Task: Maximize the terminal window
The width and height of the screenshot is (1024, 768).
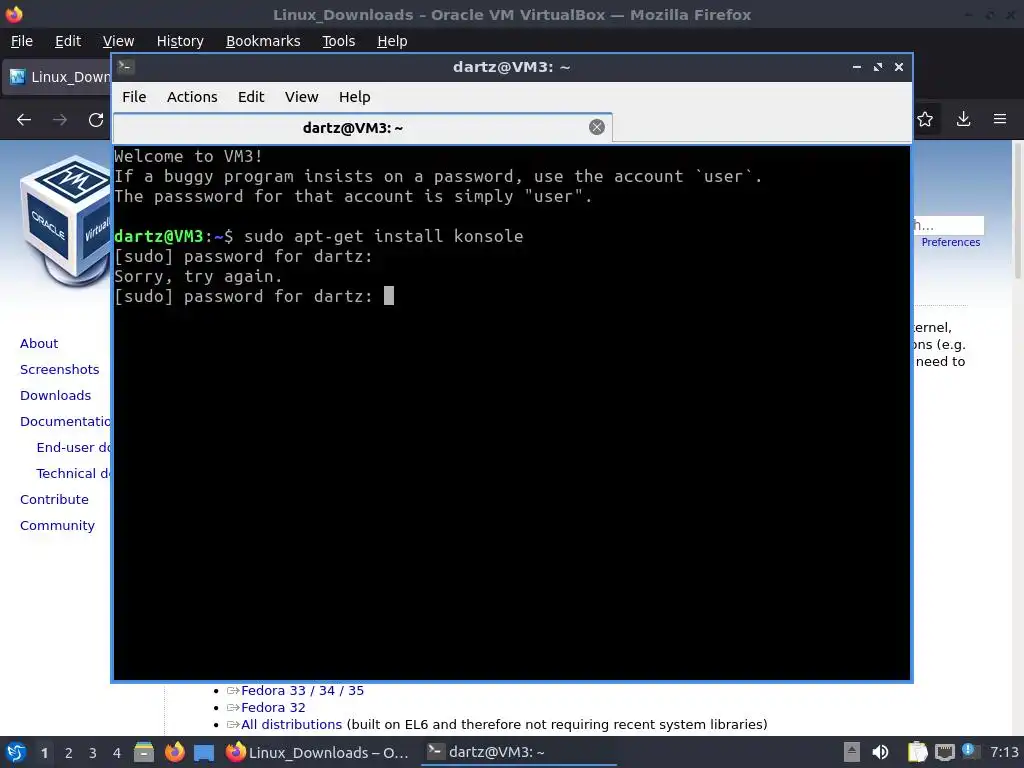Action: 878,67
